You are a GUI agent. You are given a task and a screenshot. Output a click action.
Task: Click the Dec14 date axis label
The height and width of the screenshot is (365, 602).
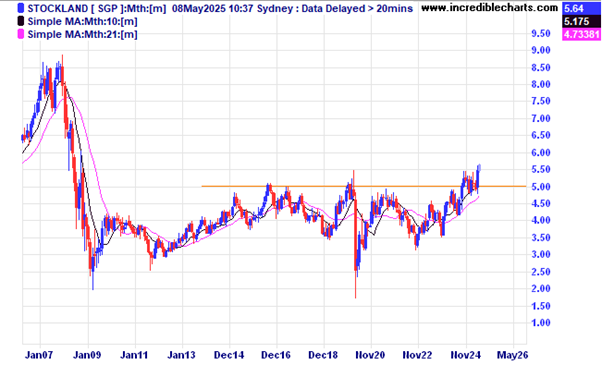pyautogui.click(x=229, y=355)
